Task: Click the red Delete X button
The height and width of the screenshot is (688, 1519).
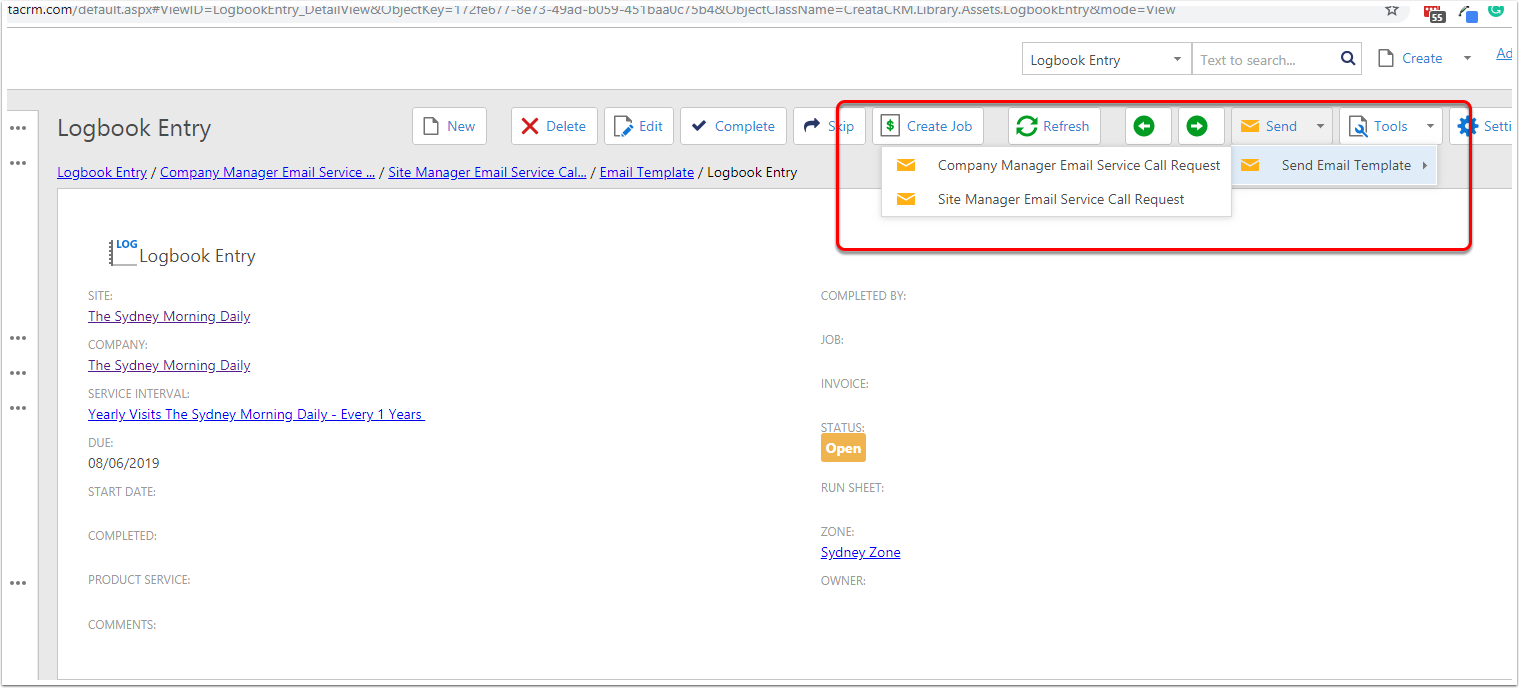Action: coord(554,126)
